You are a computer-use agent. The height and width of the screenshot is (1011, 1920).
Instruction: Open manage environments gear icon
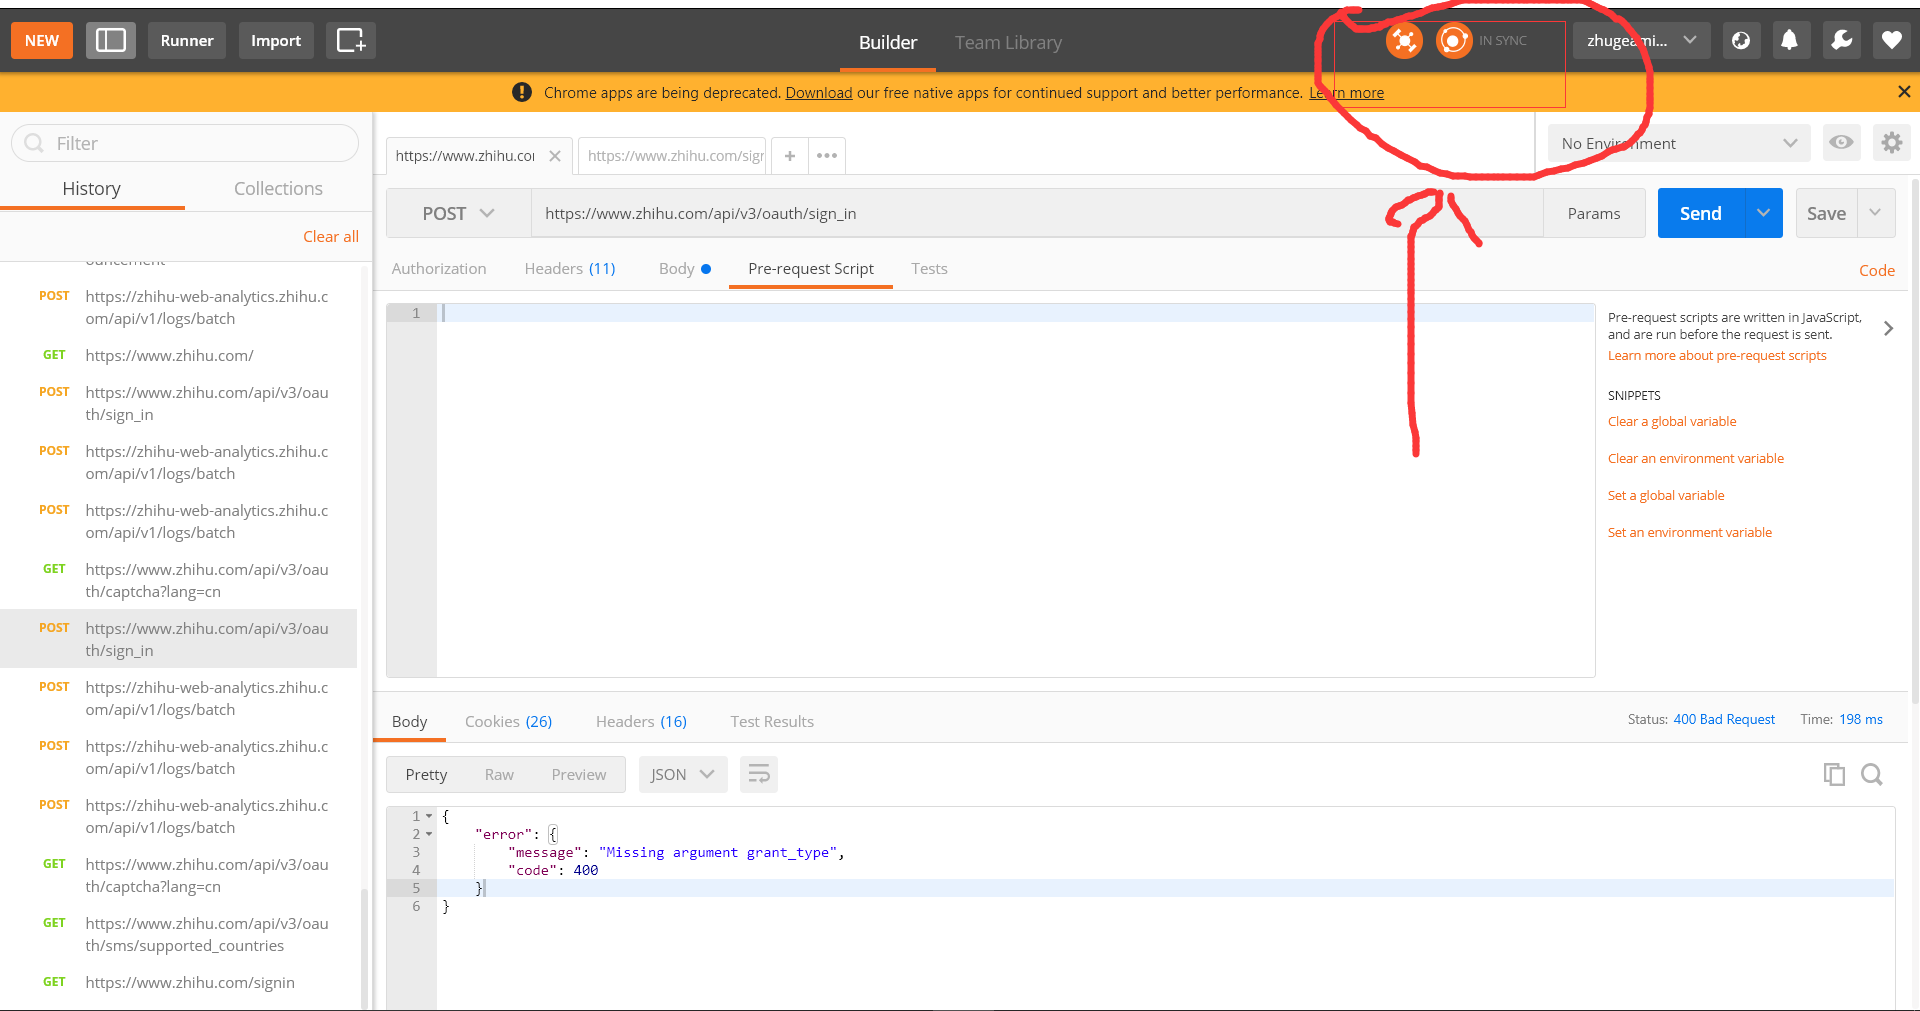(1891, 143)
